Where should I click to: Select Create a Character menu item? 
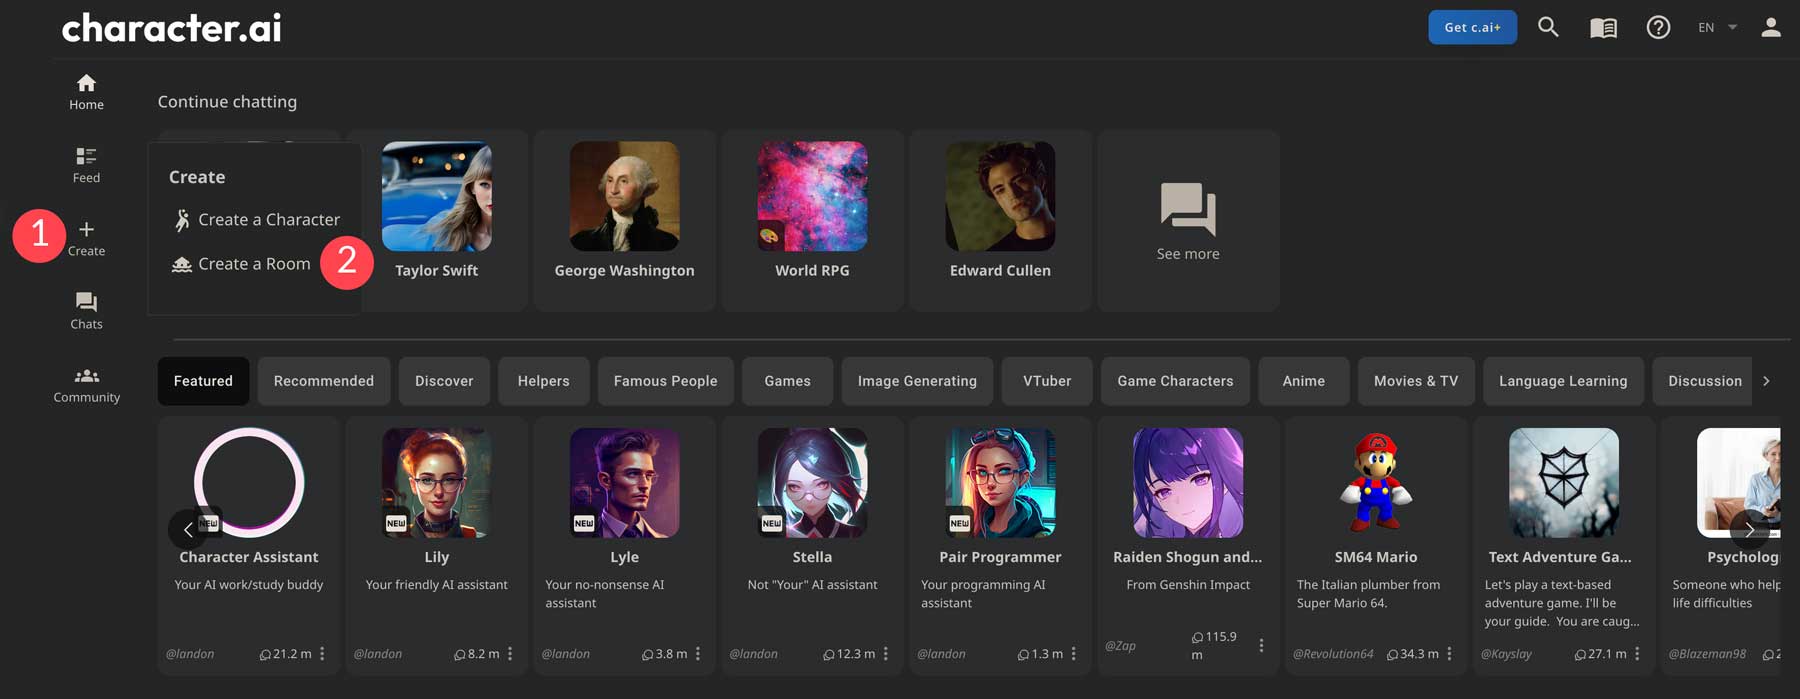click(268, 220)
